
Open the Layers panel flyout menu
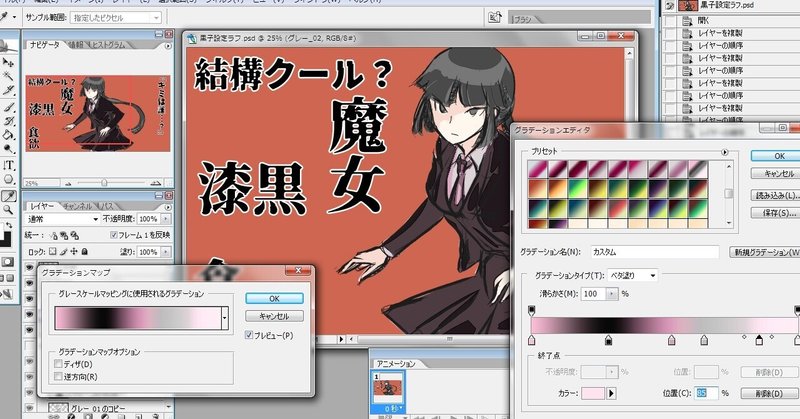pos(168,207)
